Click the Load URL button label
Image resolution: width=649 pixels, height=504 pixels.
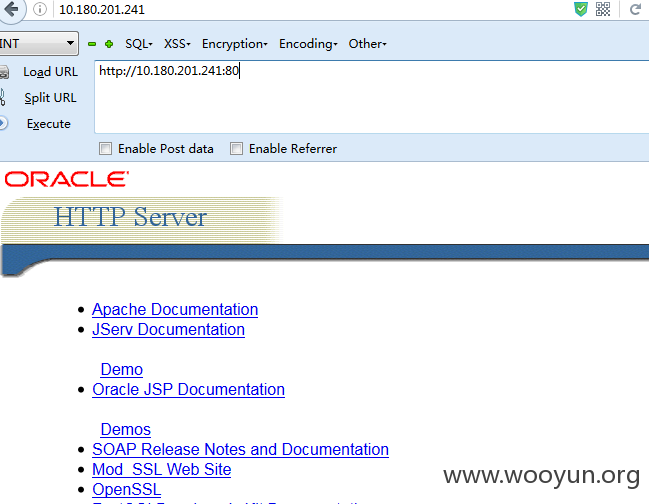pyautogui.click(x=50, y=72)
